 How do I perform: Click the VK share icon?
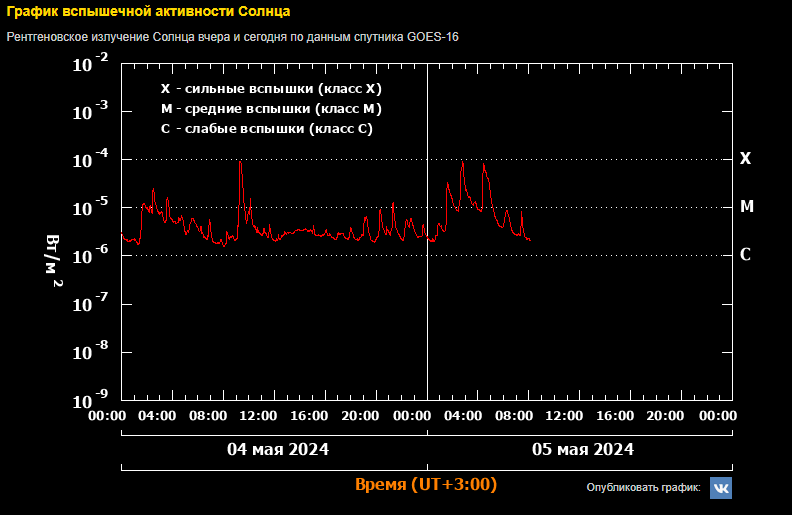point(720,488)
